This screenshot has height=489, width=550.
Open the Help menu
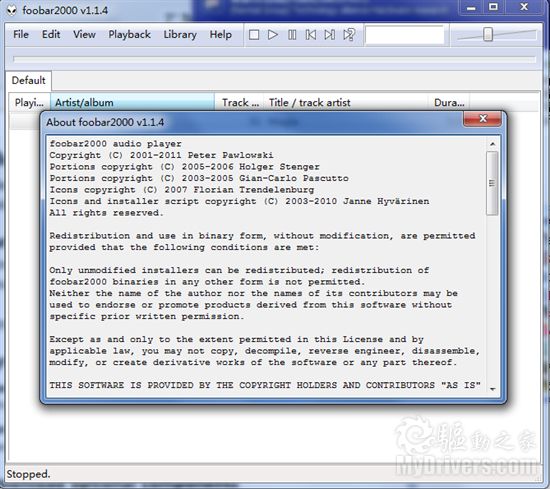(x=221, y=34)
